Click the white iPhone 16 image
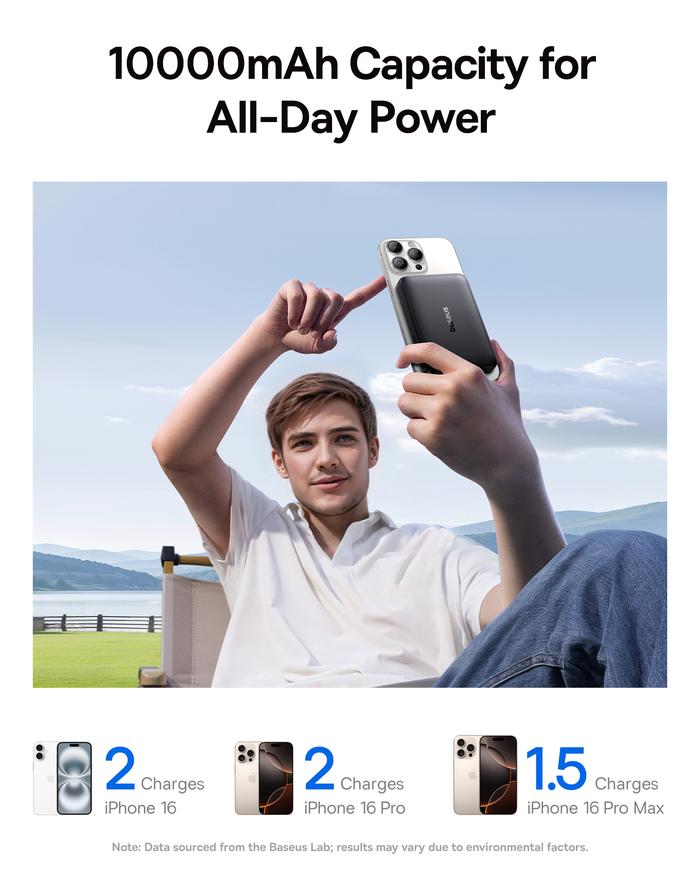This screenshot has height=875, width=700. (x=63, y=778)
